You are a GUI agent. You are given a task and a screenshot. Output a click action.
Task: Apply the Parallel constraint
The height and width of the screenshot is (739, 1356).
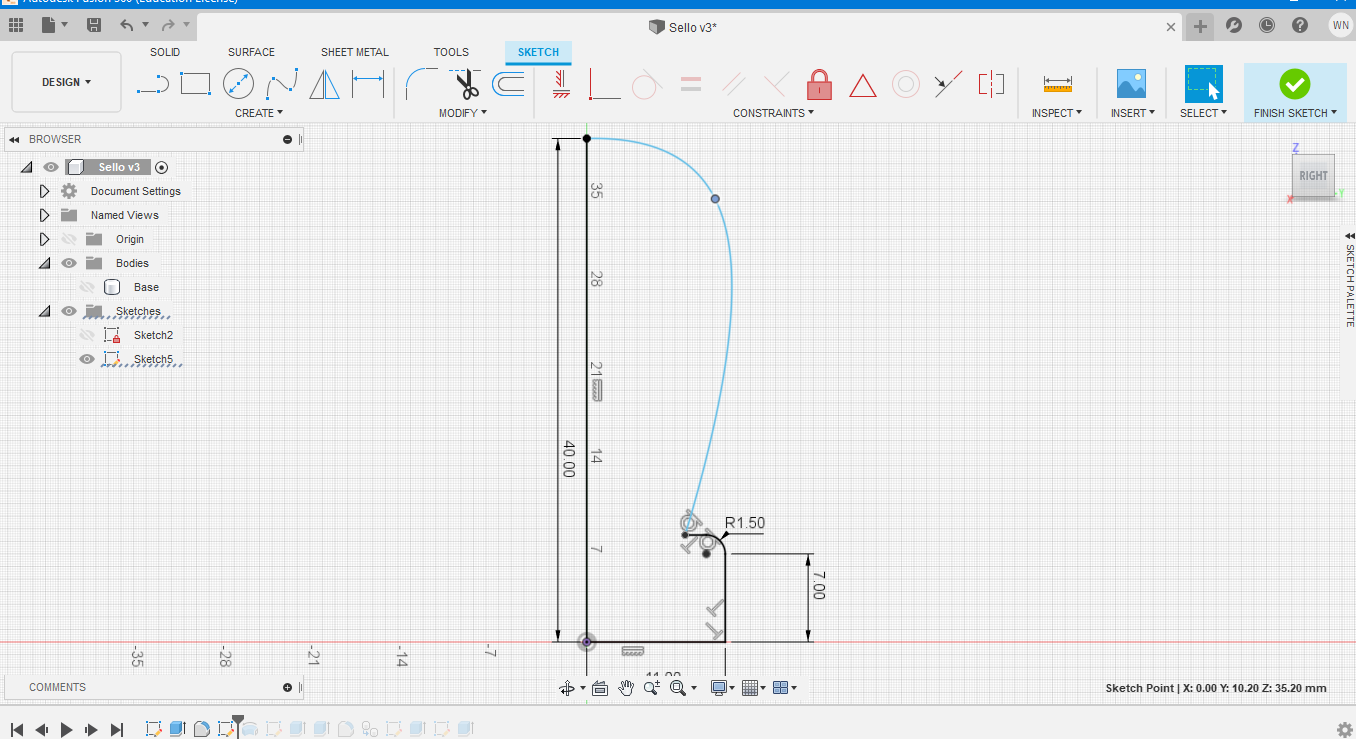tap(734, 85)
